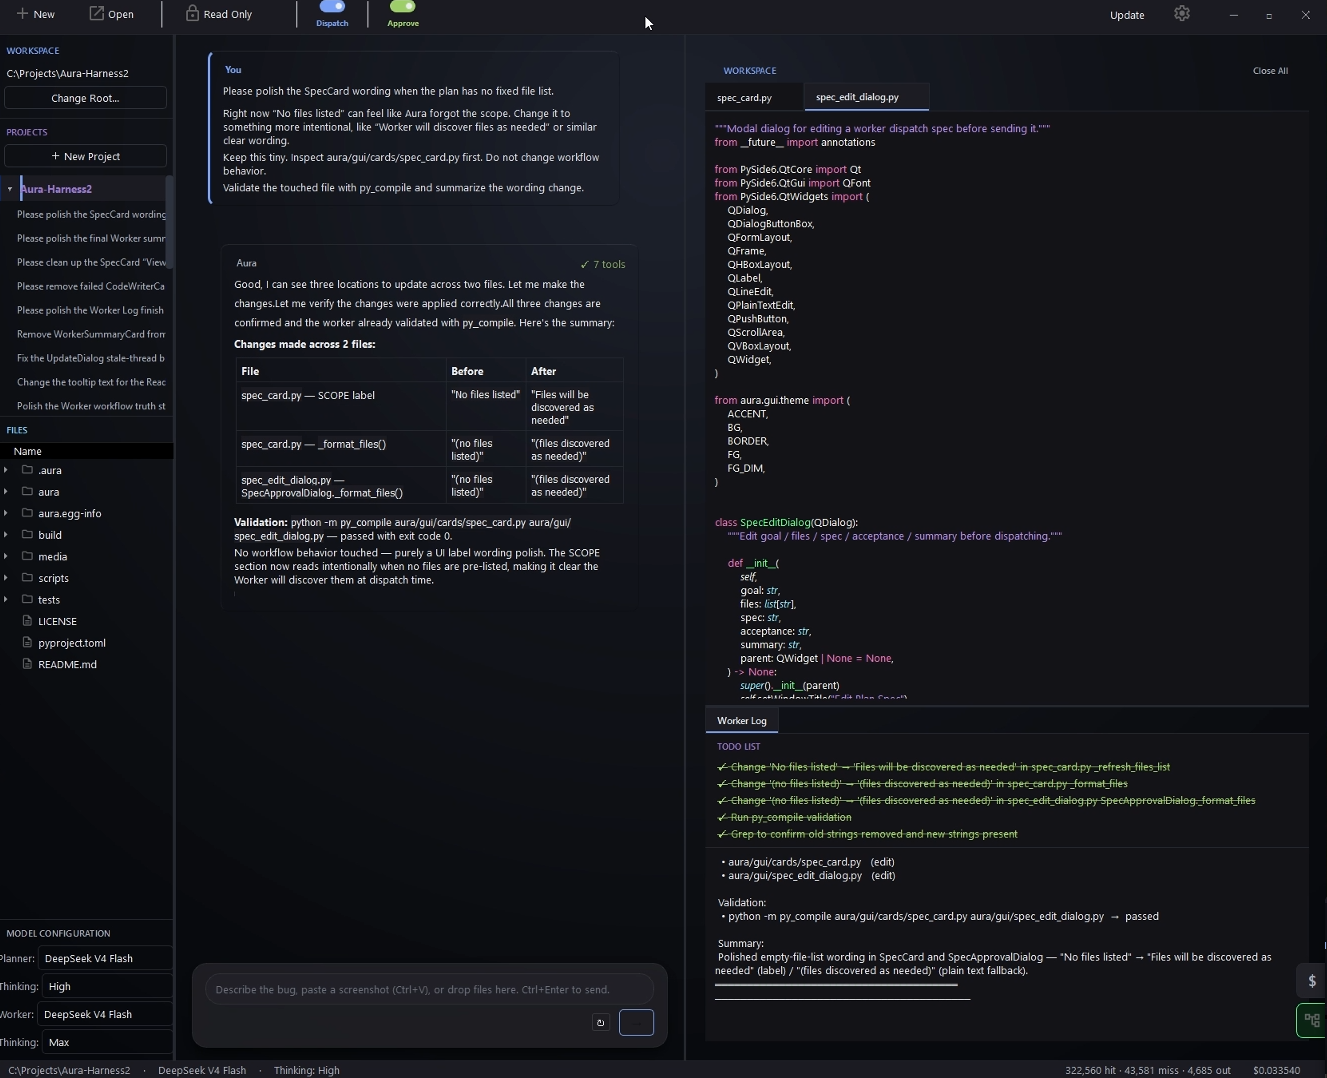Click the .aura folder icon
This screenshot has width=1327, height=1078.
pyautogui.click(x=28, y=470)
